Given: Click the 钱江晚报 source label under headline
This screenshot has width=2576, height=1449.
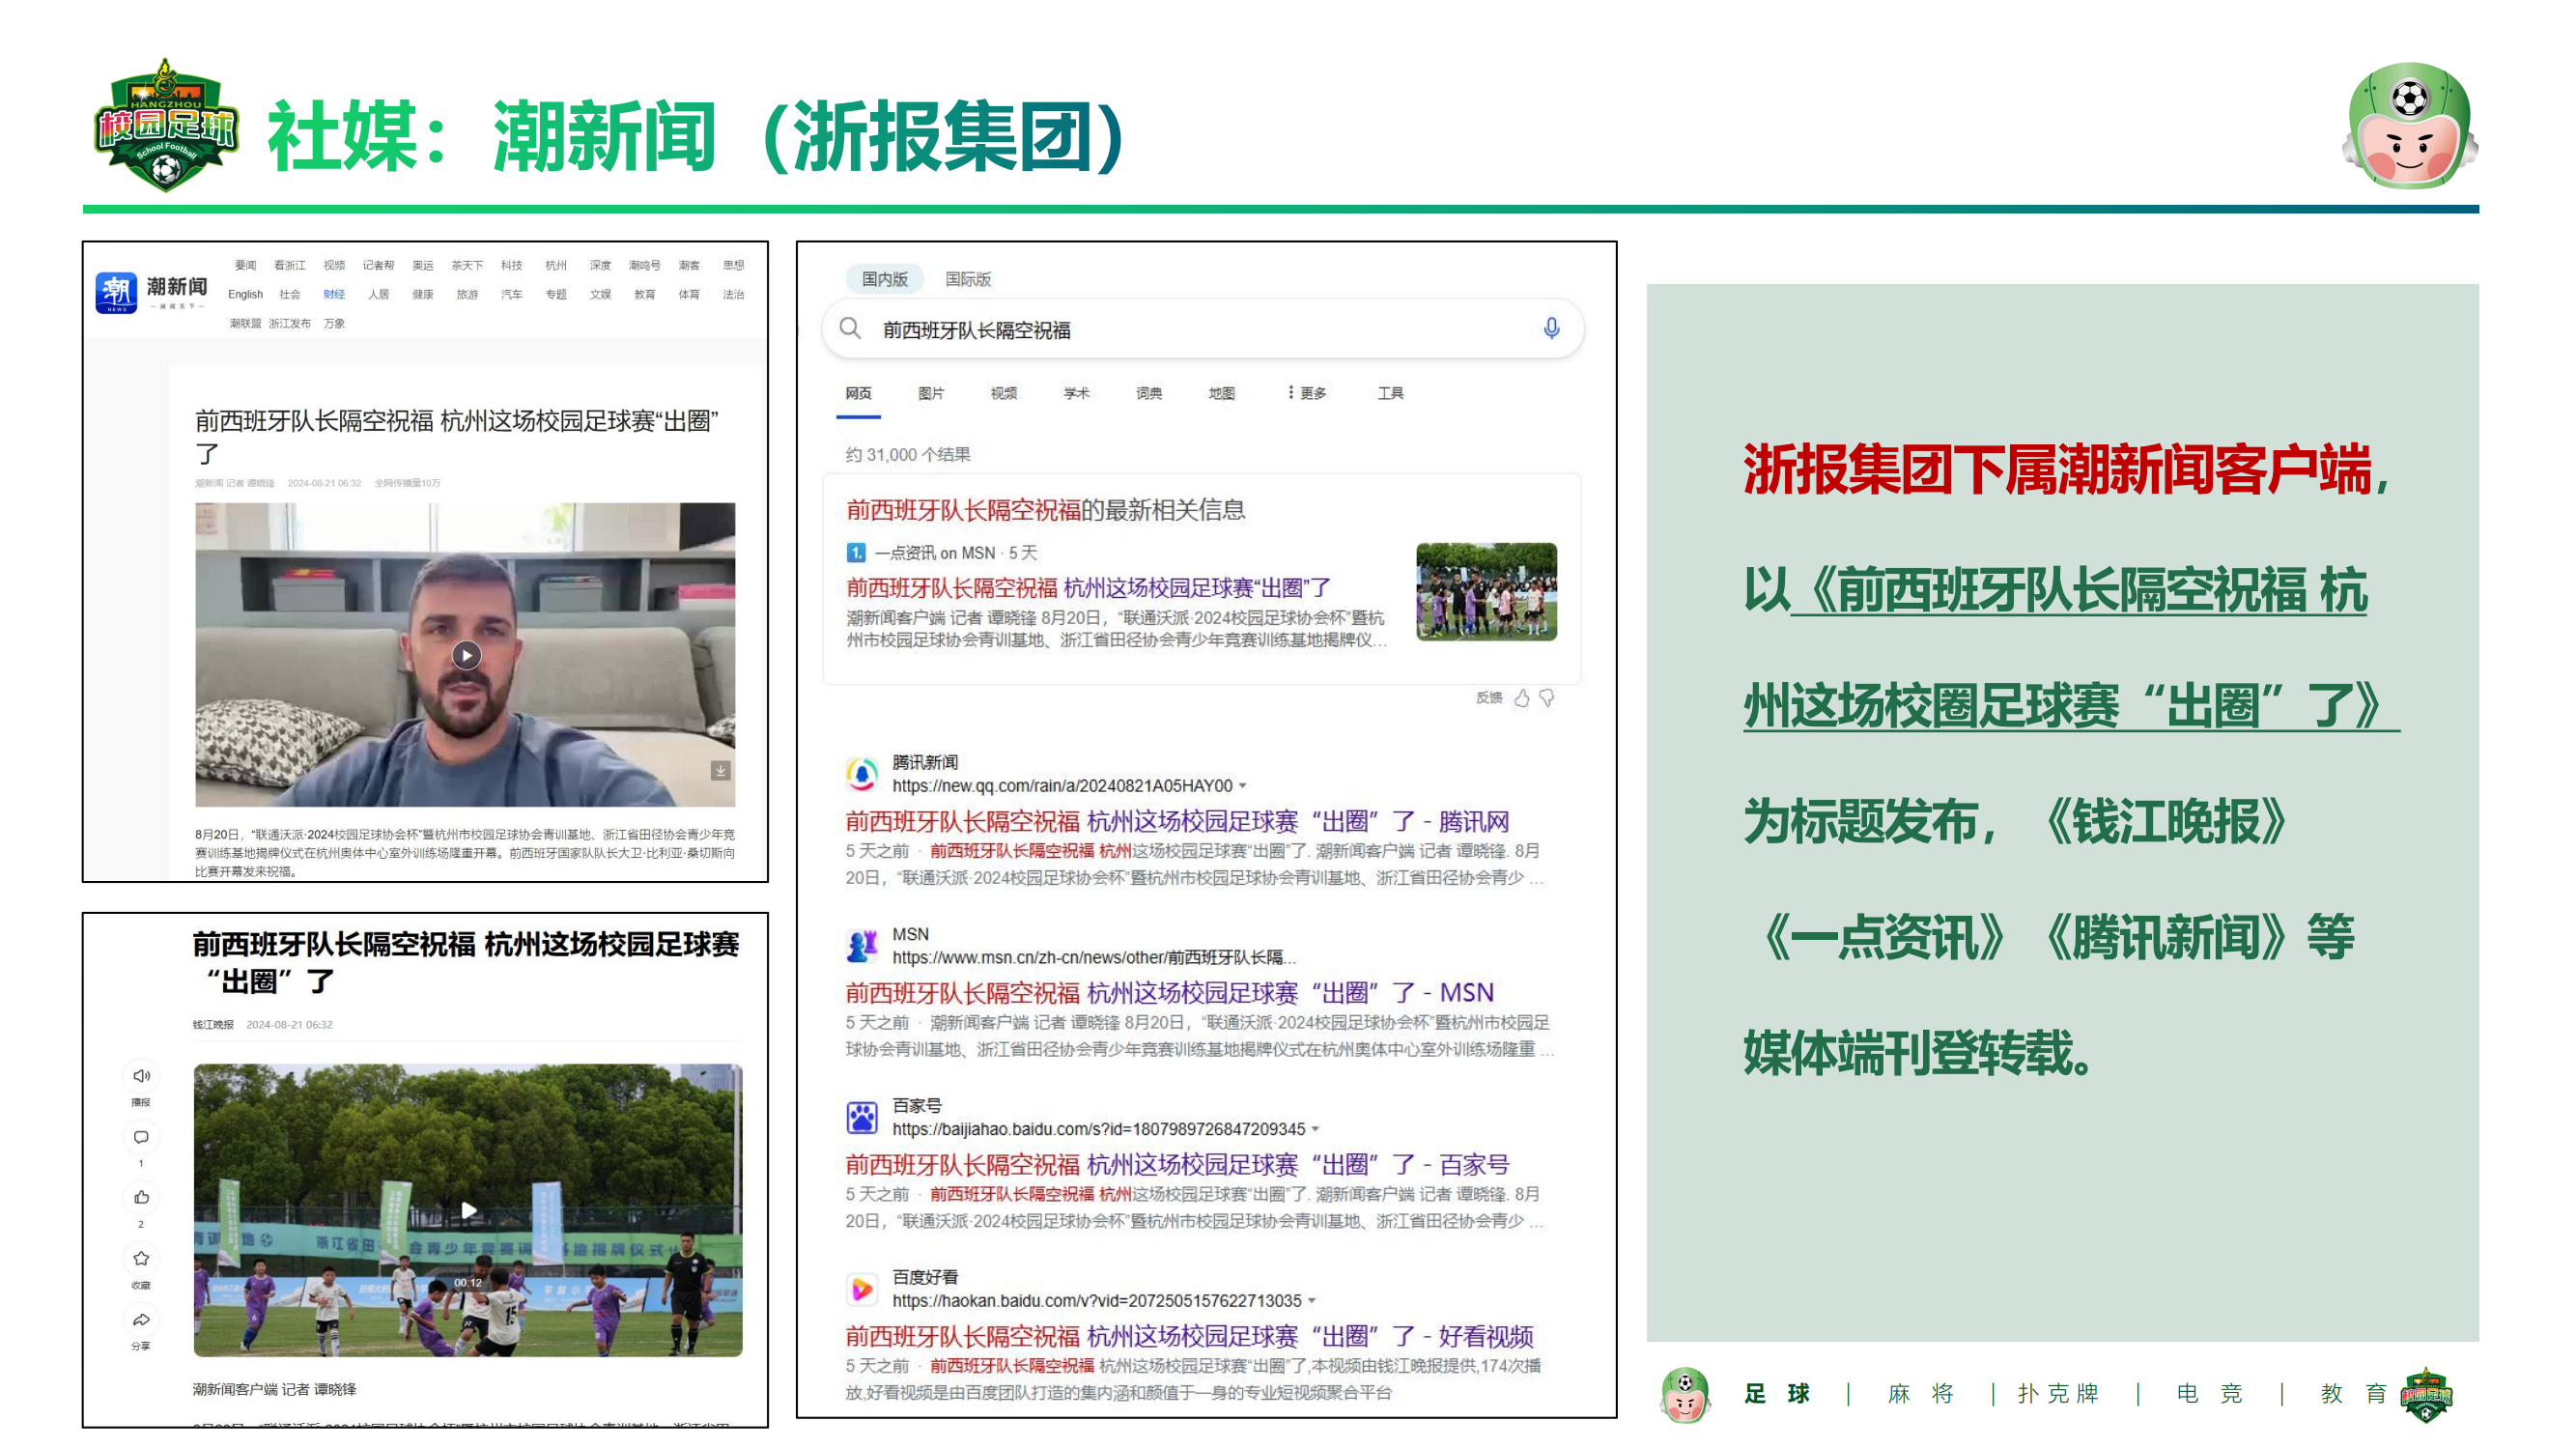Looking at the screenshot, I should pyautogui.click(x=213, y=1024).
